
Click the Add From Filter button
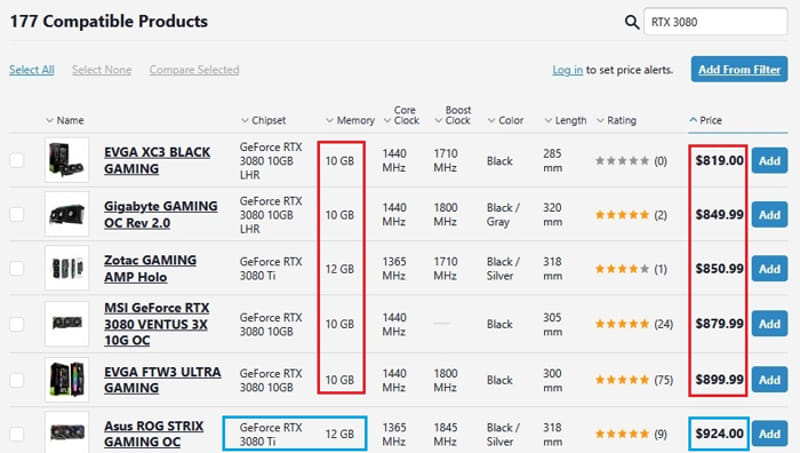click(739, 69)
